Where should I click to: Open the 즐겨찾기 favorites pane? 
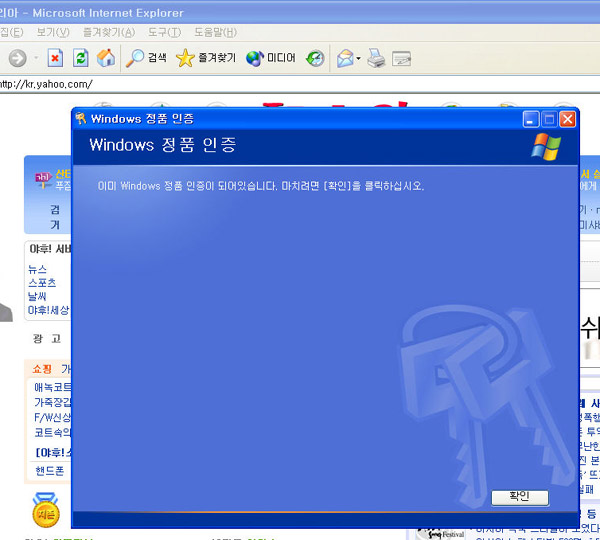click(x=206, y=58)
